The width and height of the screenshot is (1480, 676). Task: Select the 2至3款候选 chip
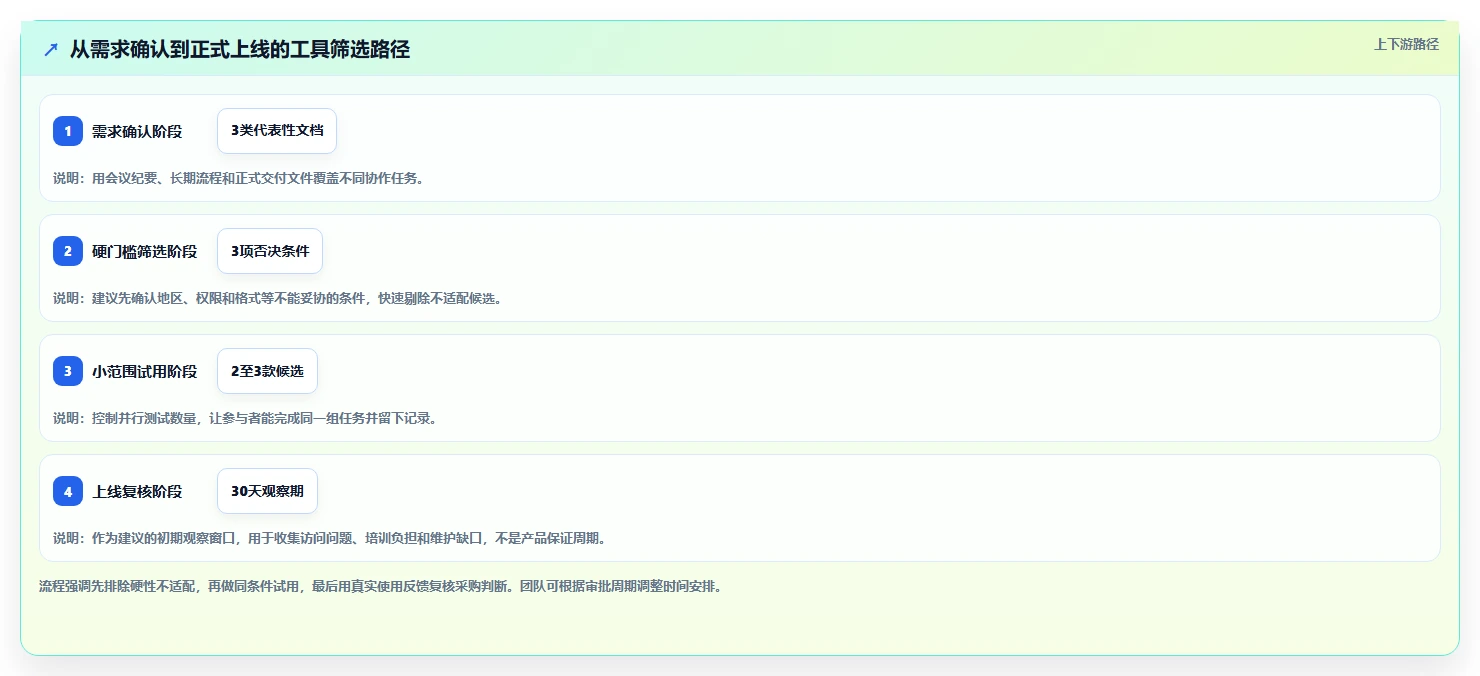(267, 371)
